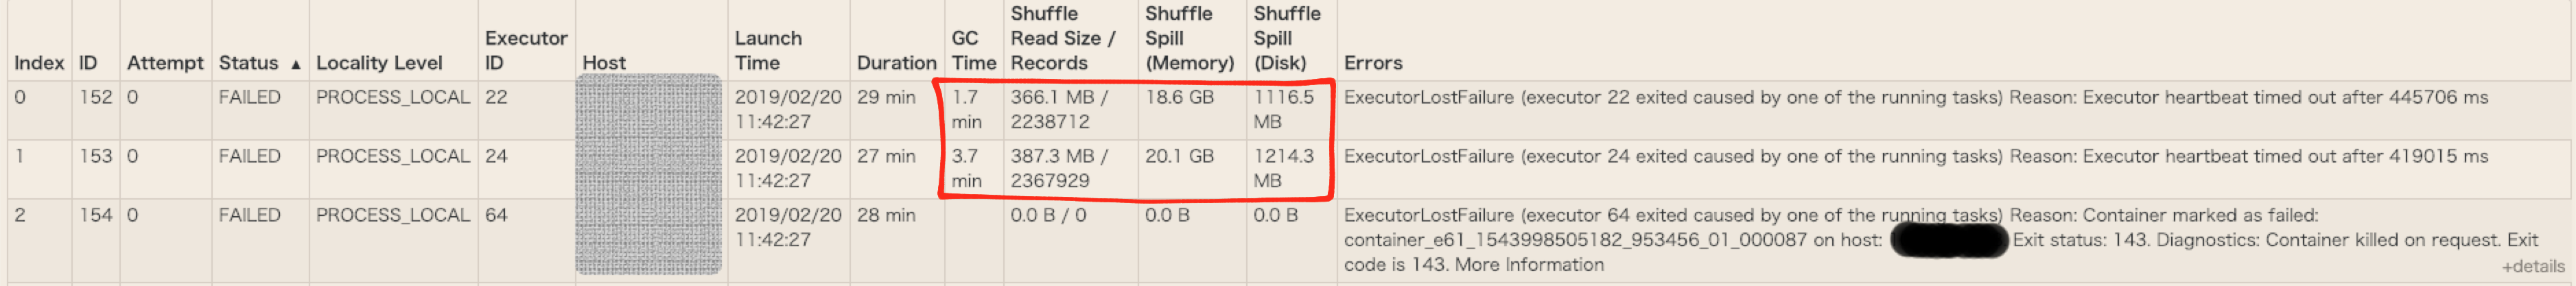2576x286 pixels.
Task: Click the task ID 152 cell
Action: coord(95,97)
